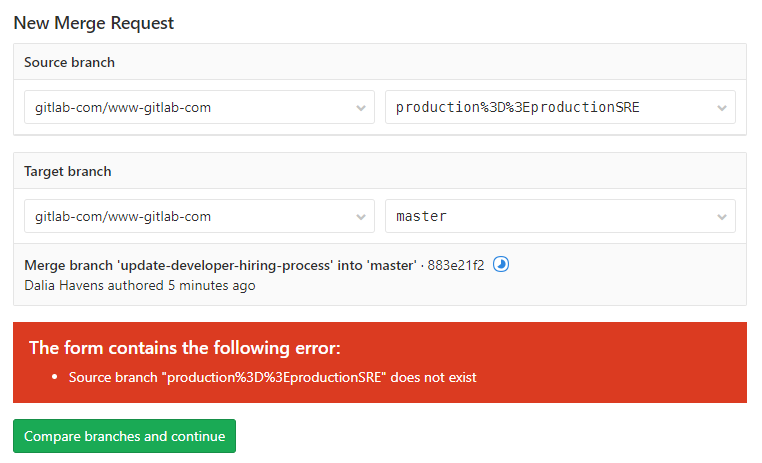Click the '5 minutes ago' timestamp
Viewport: 762px width, 463px height.
coord(211,286)
